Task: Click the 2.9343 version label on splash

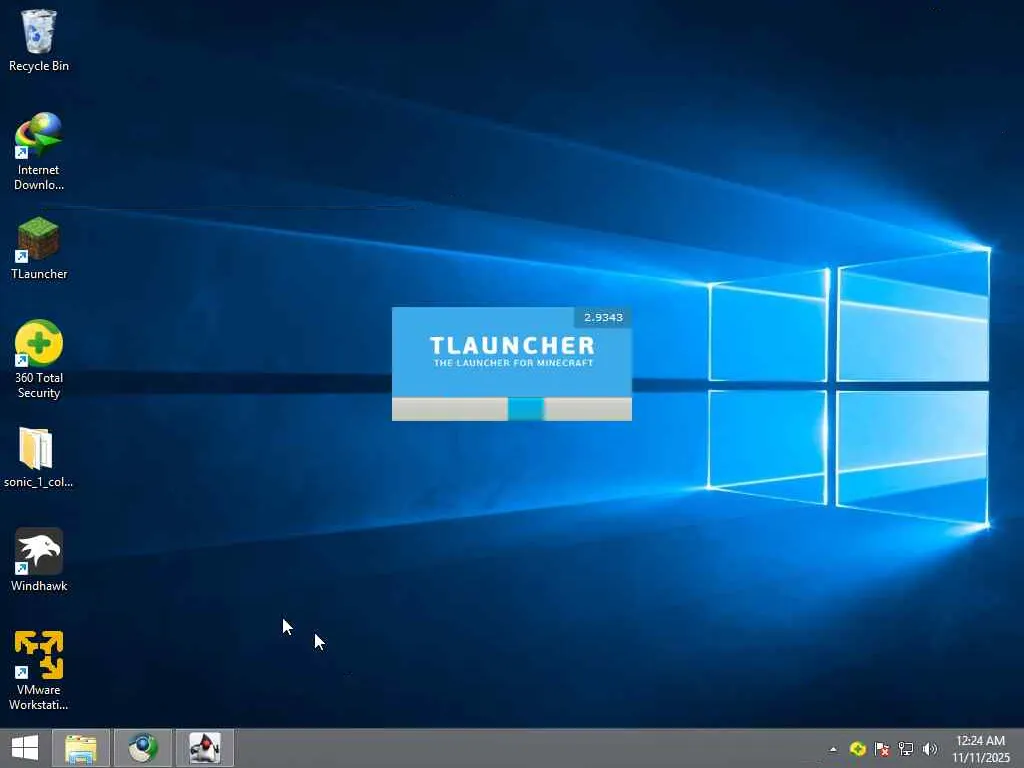Action: tap(603, 317)
